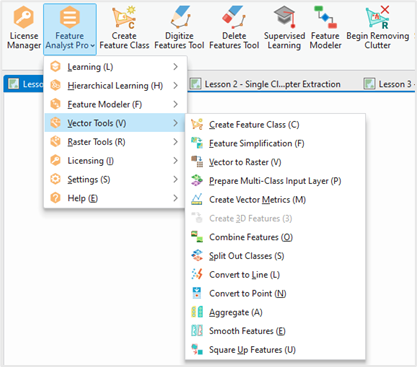
Task: Expand the Licensing submenu arrow
Action: click(176, 161)
